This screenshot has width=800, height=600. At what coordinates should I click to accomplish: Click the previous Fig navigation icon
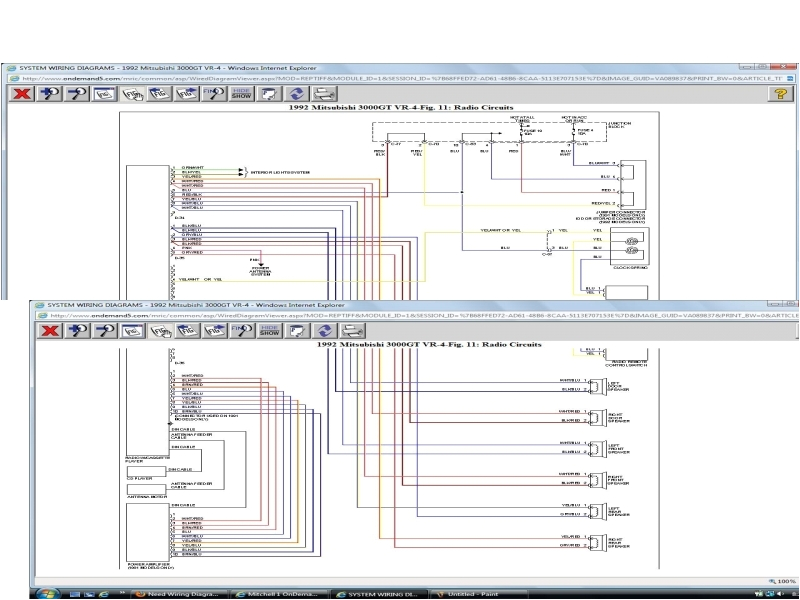tap(157, 92)
